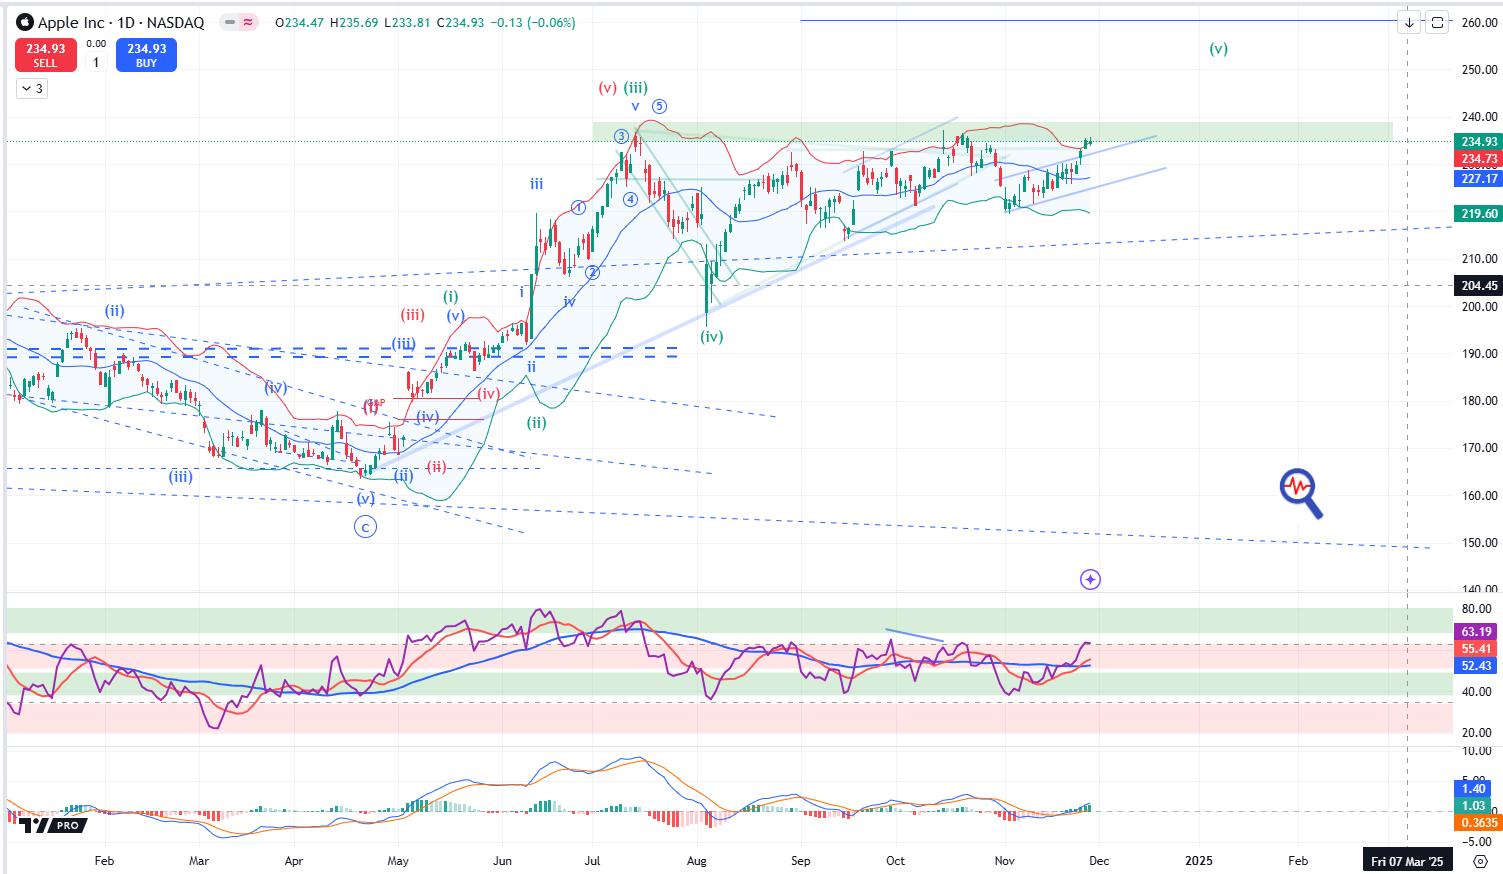
Task: Click the 0.00 spread value between SELL and BUY
Action: pos(96,44)
